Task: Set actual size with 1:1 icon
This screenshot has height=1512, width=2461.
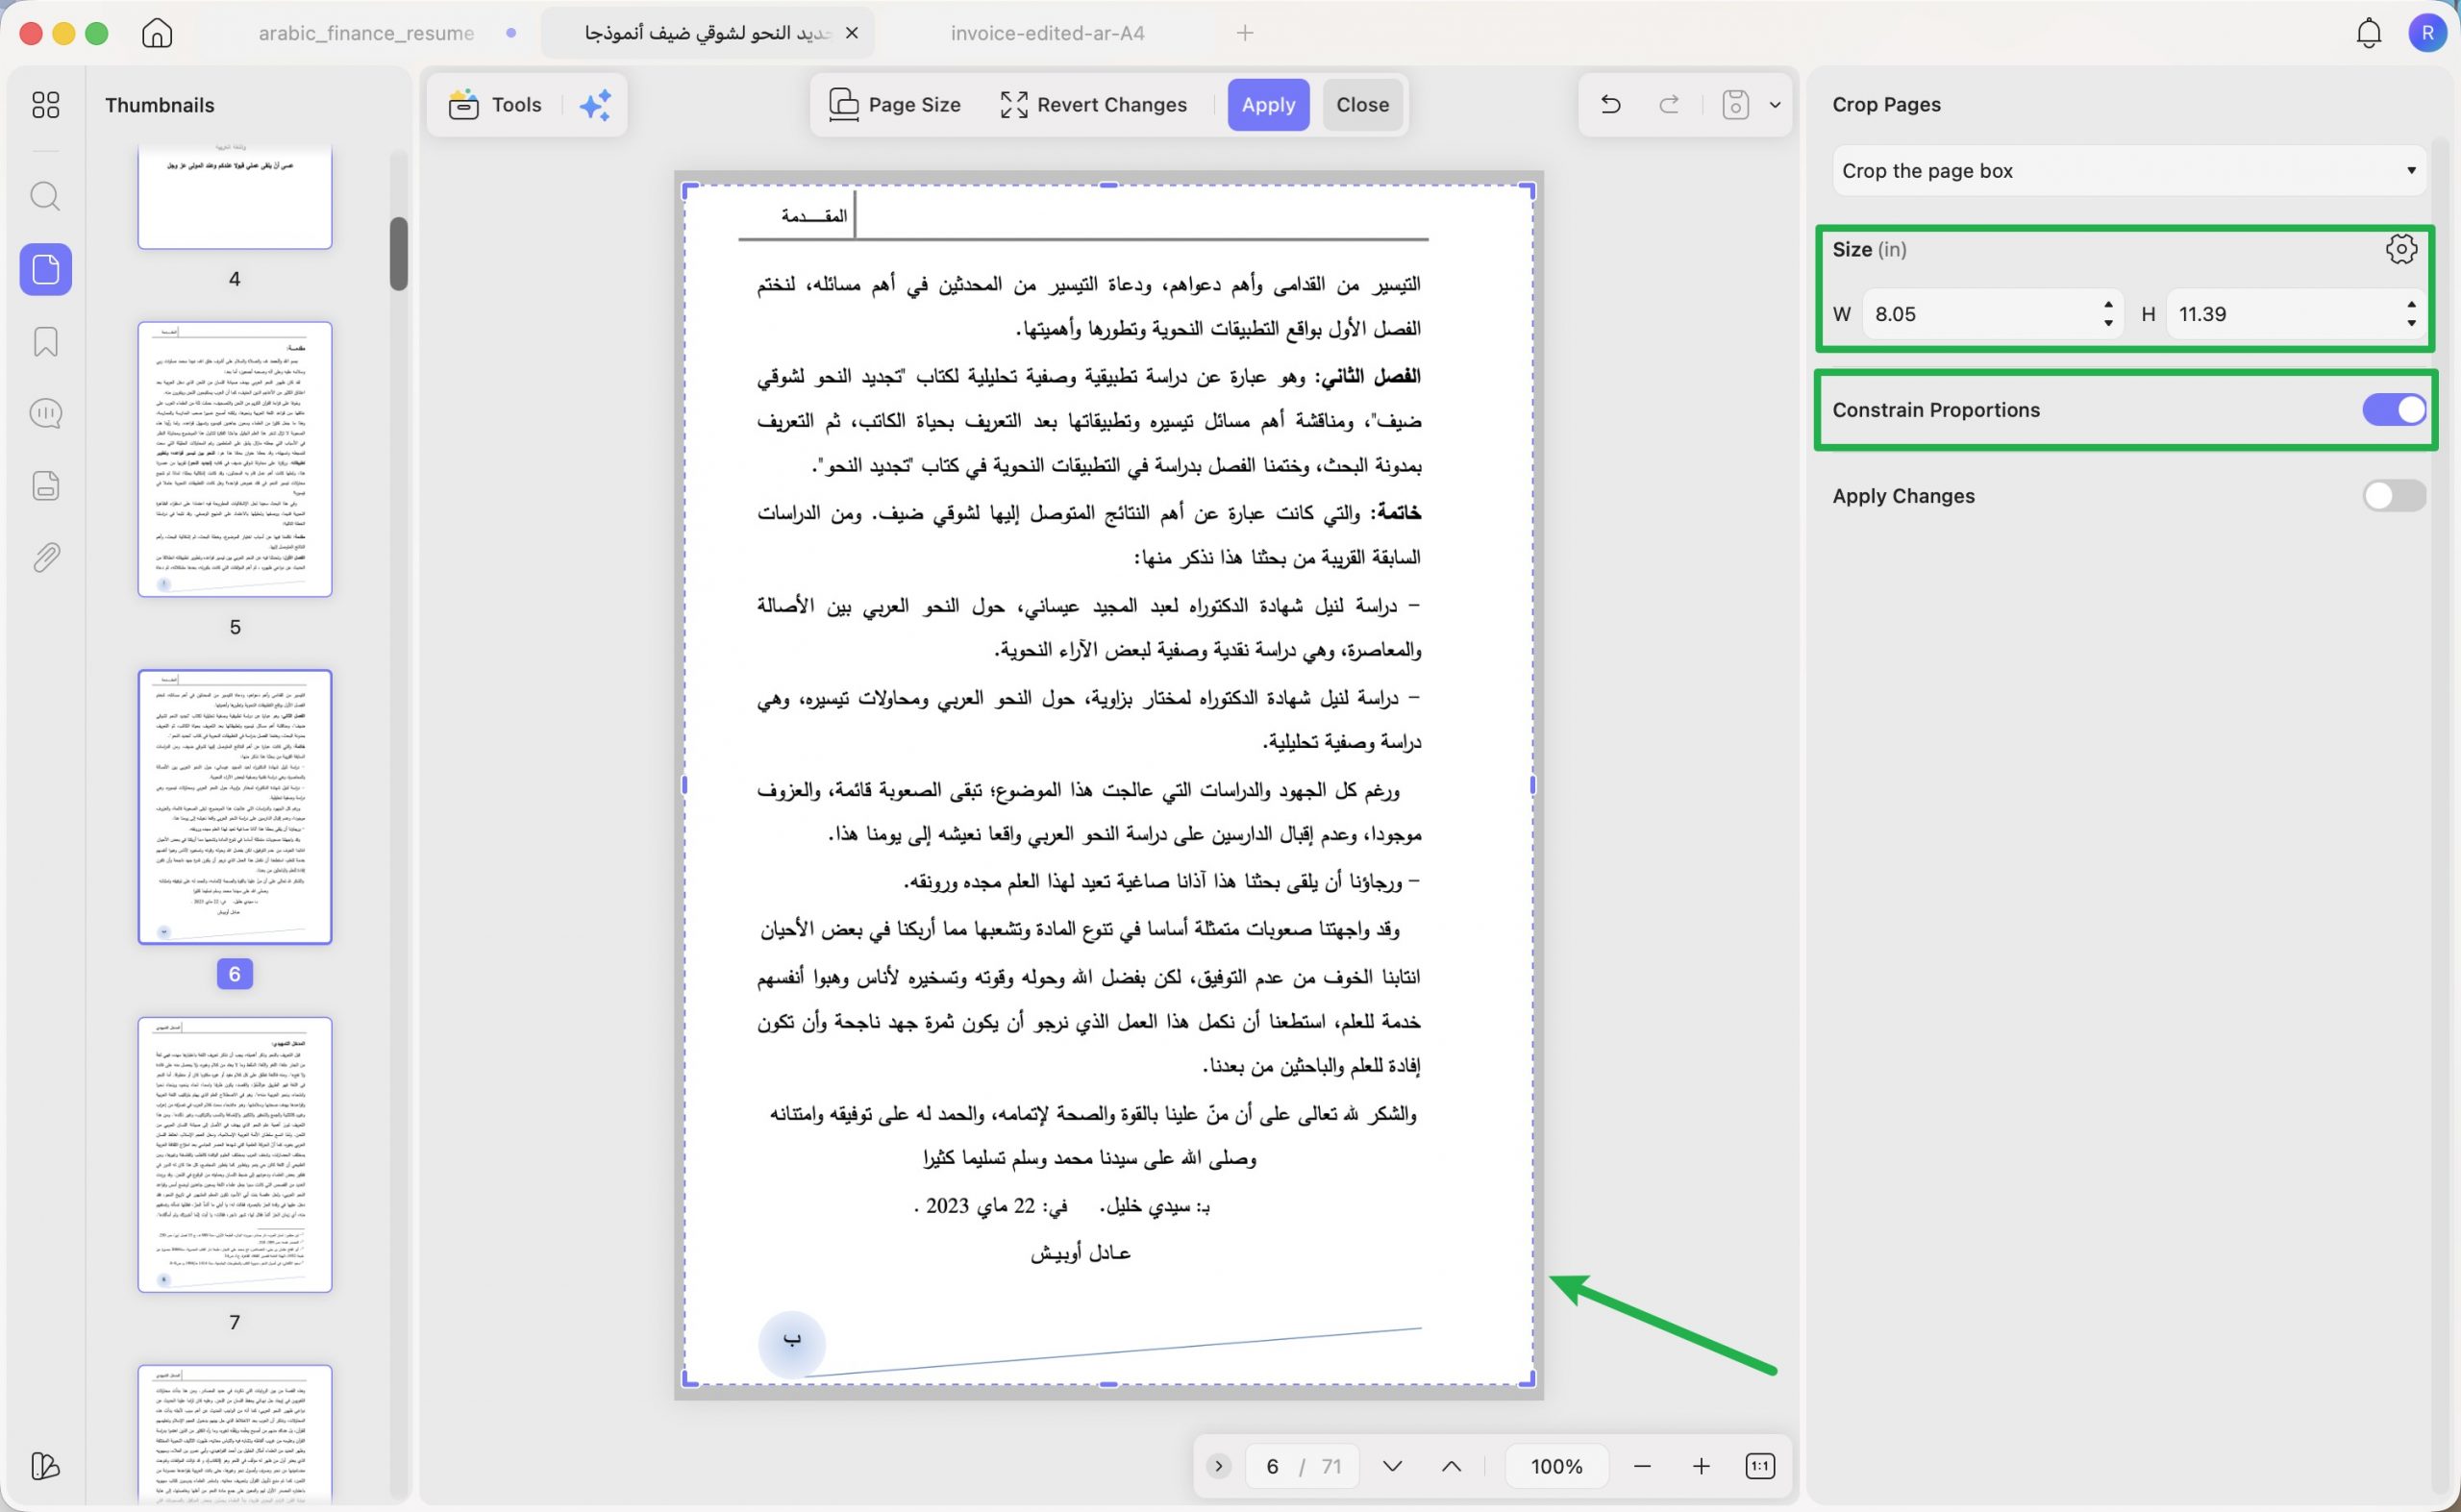Action: click(x=1760, y=1466)
